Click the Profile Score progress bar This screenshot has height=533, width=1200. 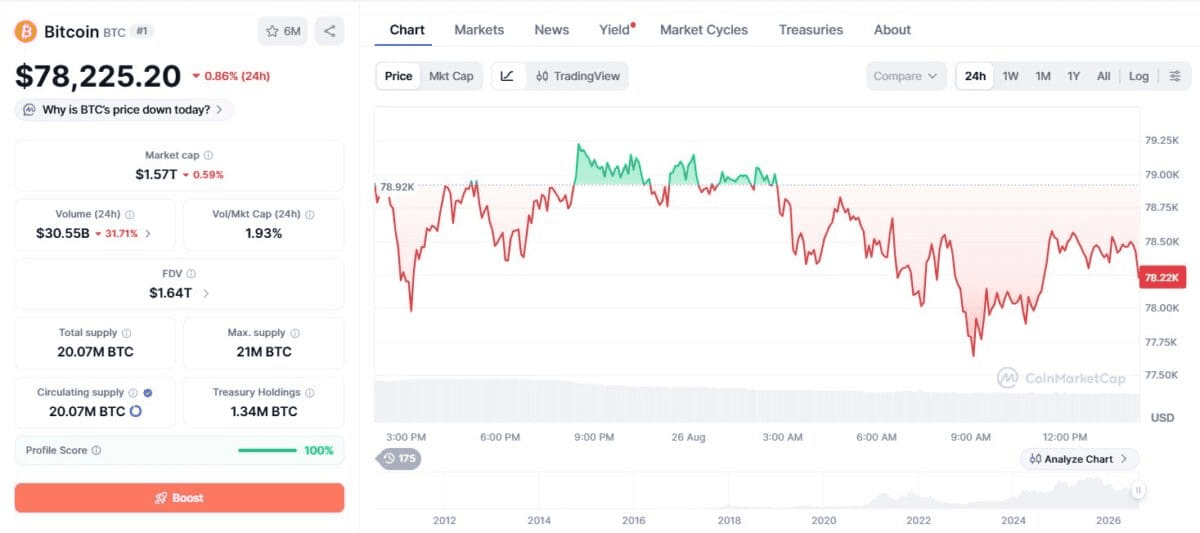267,451
